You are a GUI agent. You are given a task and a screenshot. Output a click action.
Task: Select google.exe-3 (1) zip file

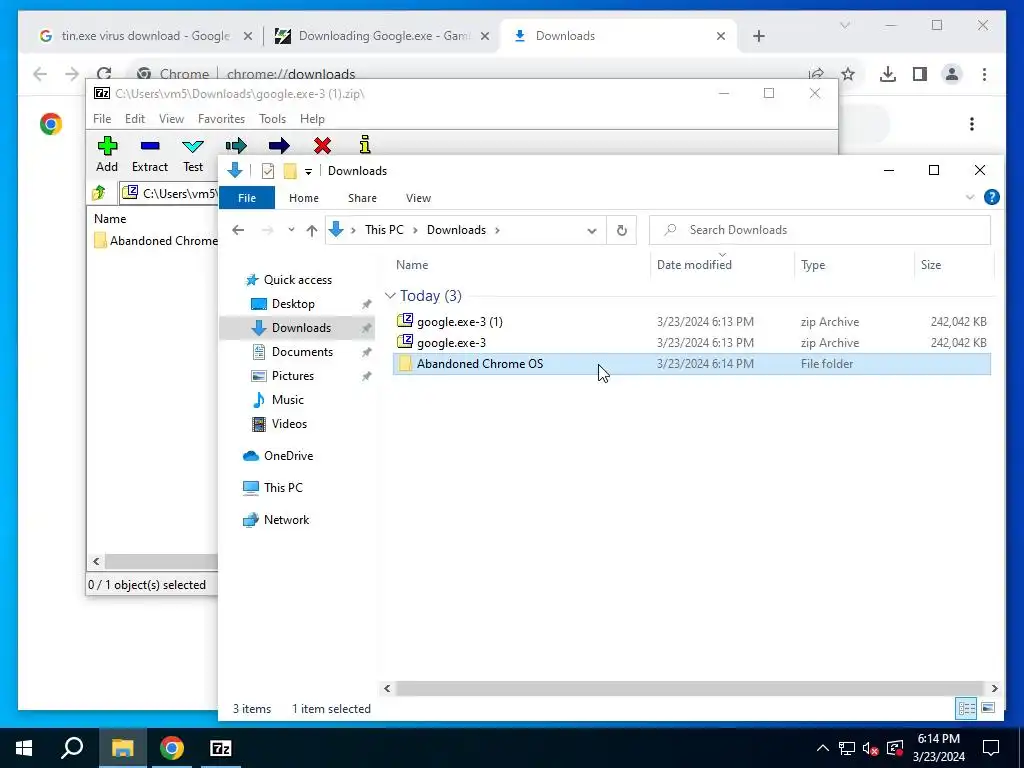(692, 321)
